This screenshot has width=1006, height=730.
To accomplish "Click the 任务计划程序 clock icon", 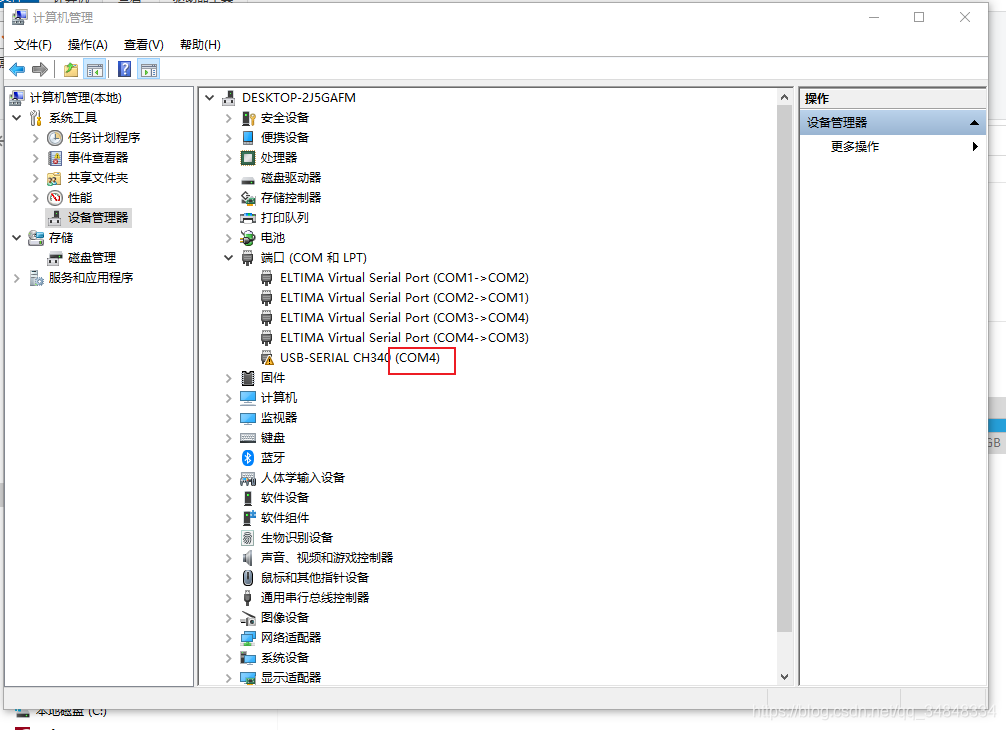I will click(x=55, y=138).
